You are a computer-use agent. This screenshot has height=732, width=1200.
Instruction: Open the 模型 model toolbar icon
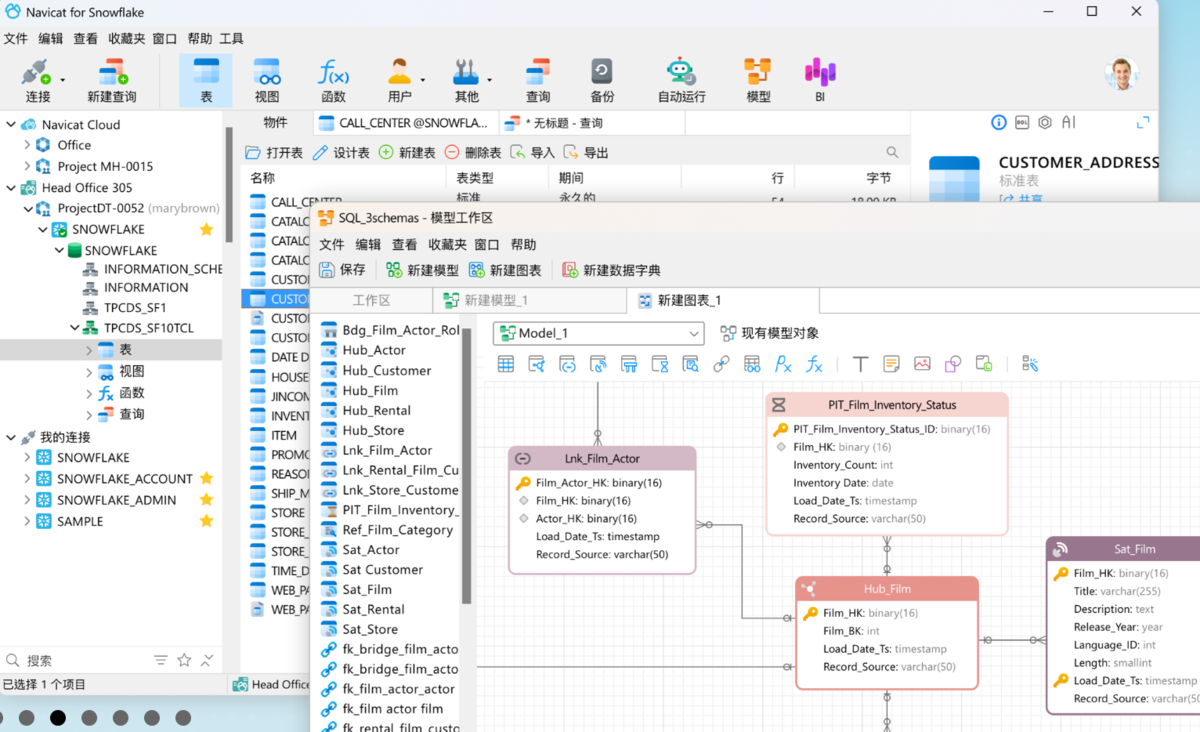point(758,80)
